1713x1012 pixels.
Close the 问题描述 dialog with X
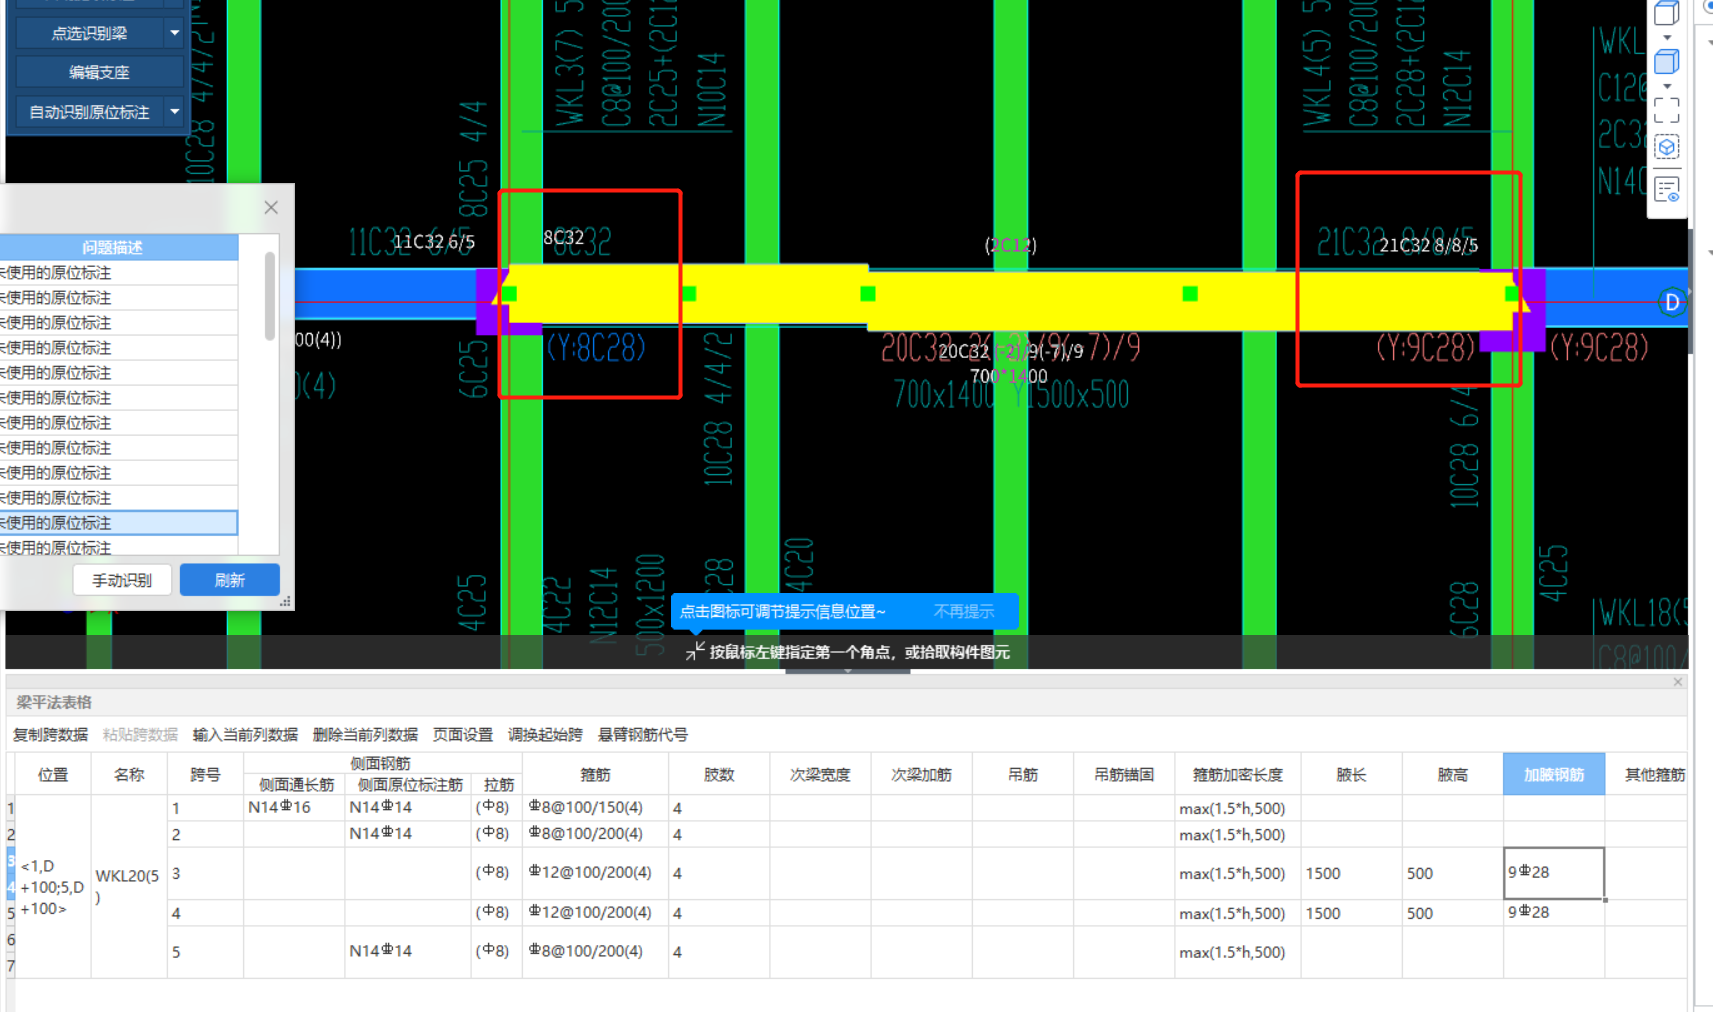(x=271, y=207)
